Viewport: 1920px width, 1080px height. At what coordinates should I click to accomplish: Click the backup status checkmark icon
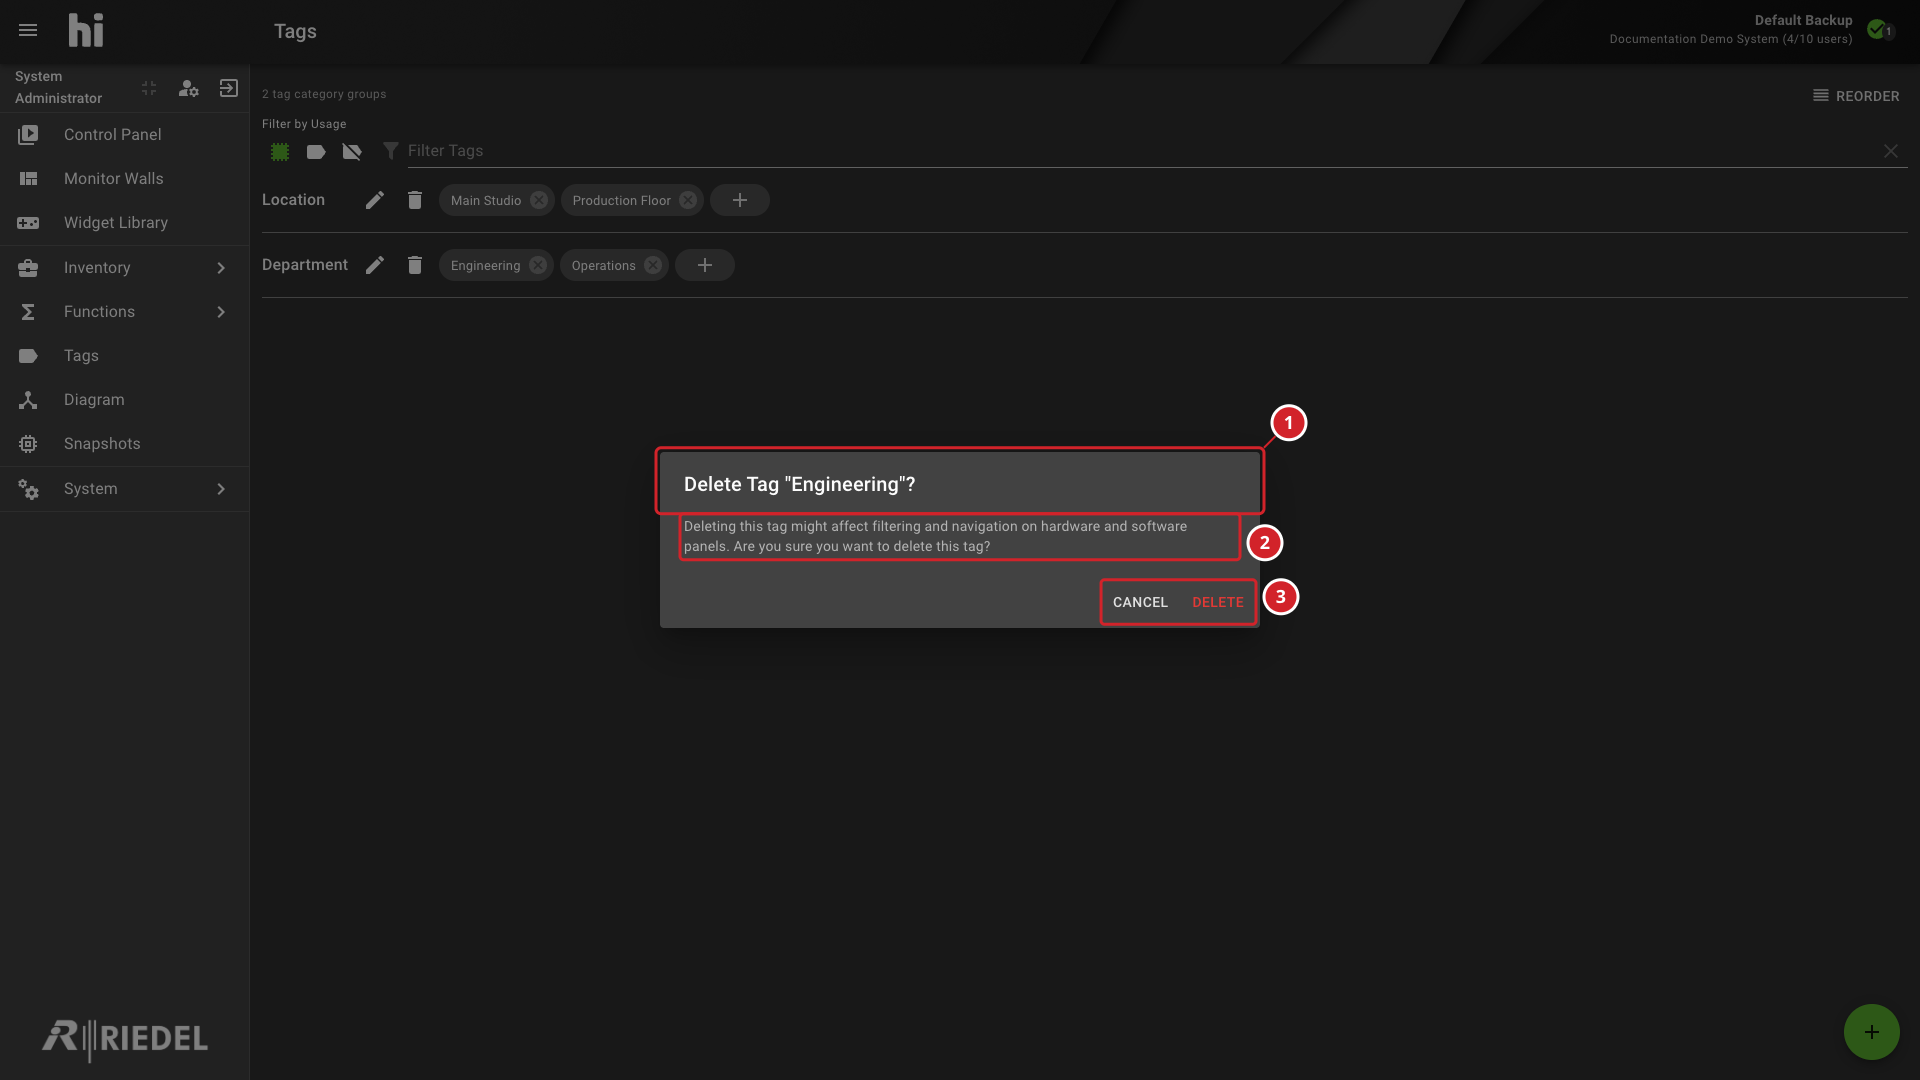coord(1877,29)
